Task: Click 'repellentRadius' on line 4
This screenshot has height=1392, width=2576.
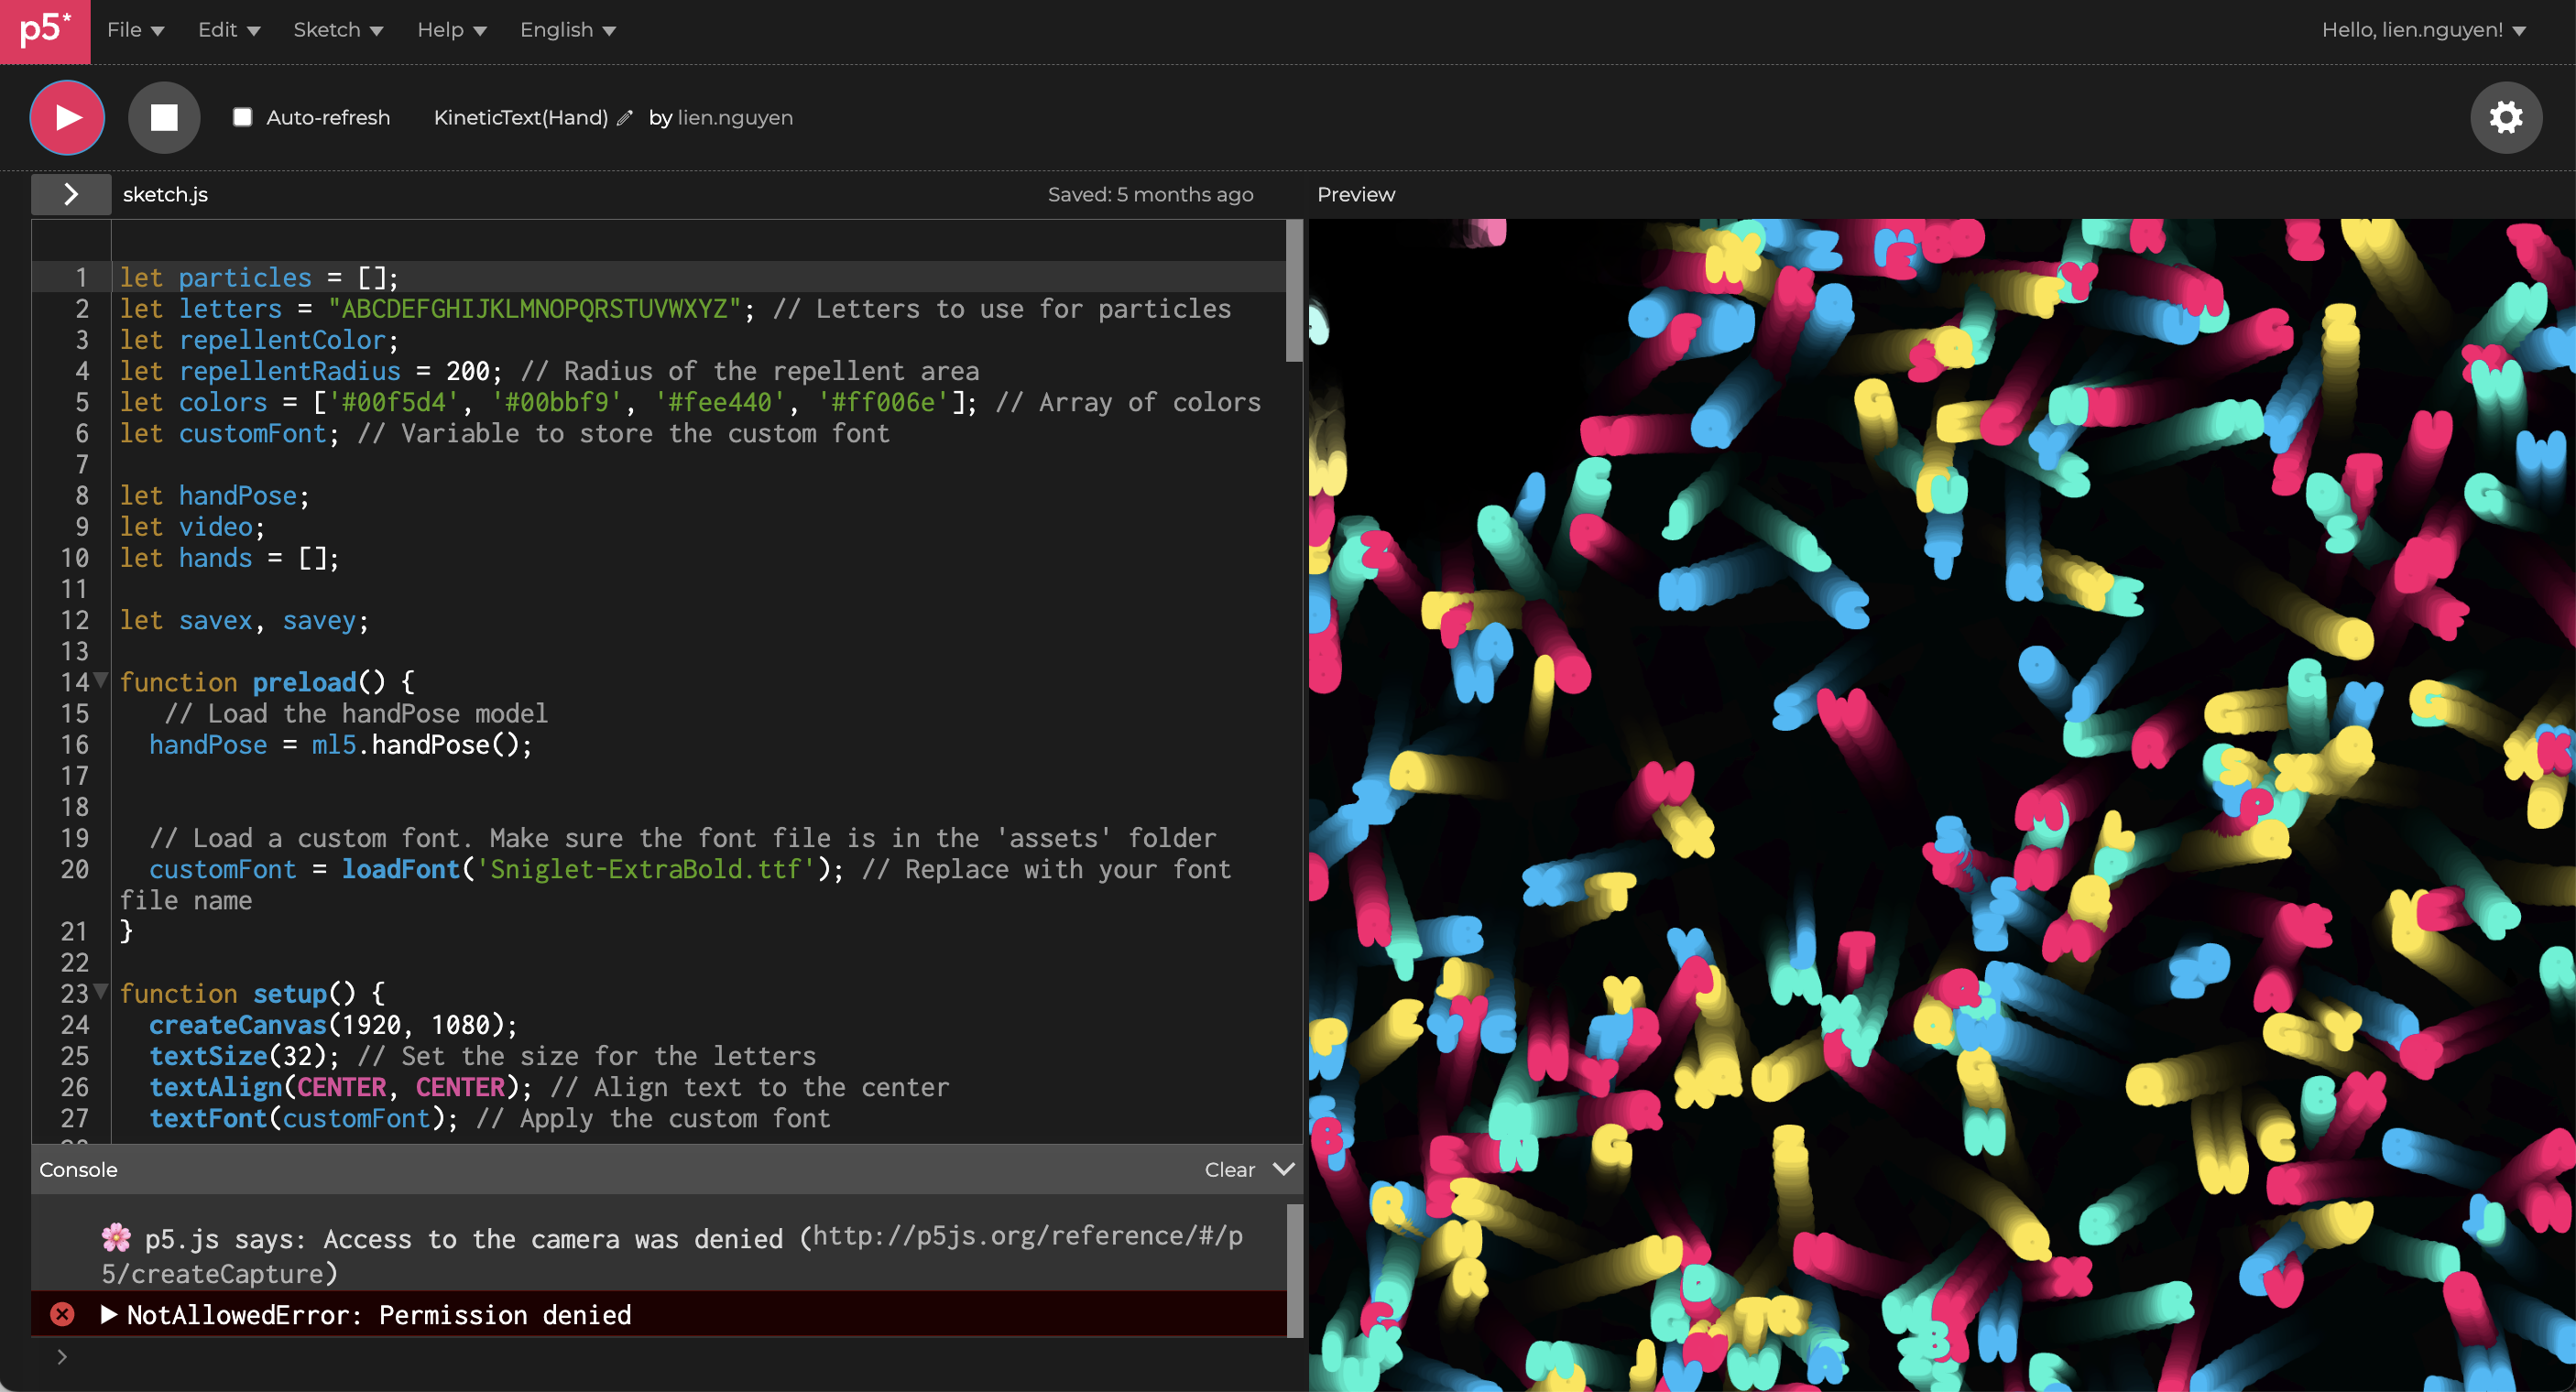Action: point(289,371)
